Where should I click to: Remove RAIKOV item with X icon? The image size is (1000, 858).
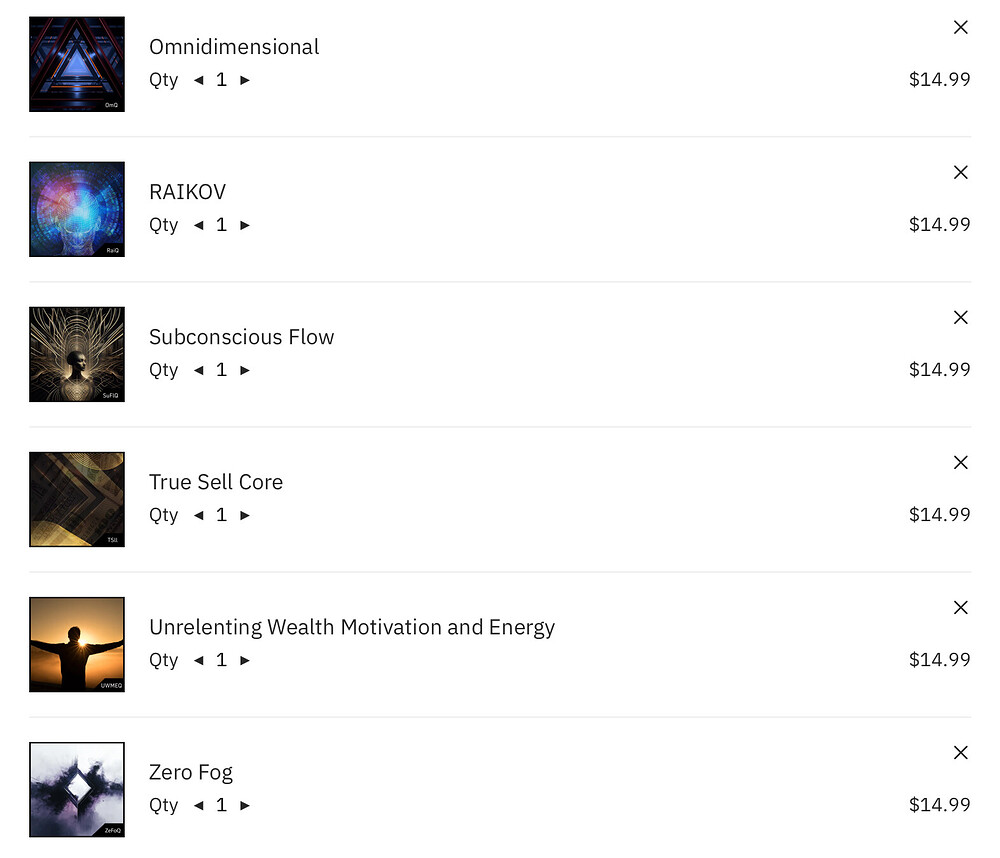pyautogui.click(x=960, y=172)
